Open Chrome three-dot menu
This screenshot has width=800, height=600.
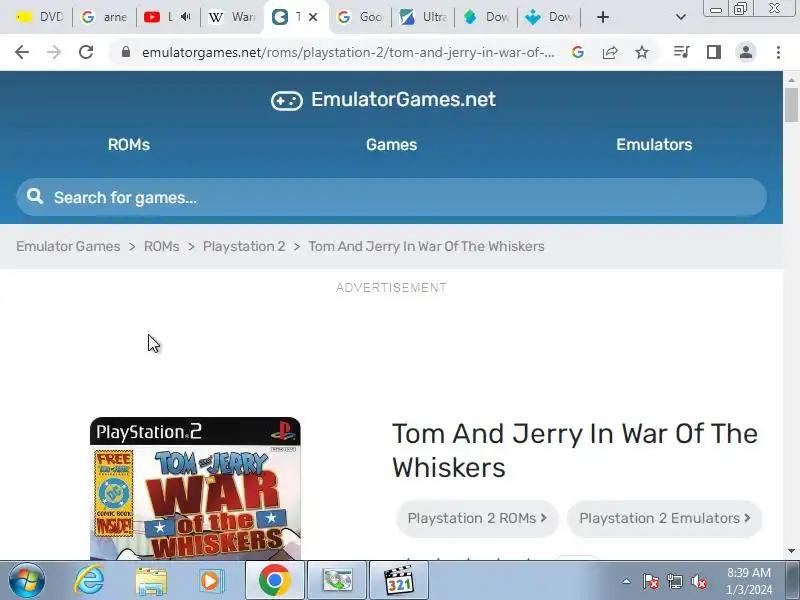point(778,52)
